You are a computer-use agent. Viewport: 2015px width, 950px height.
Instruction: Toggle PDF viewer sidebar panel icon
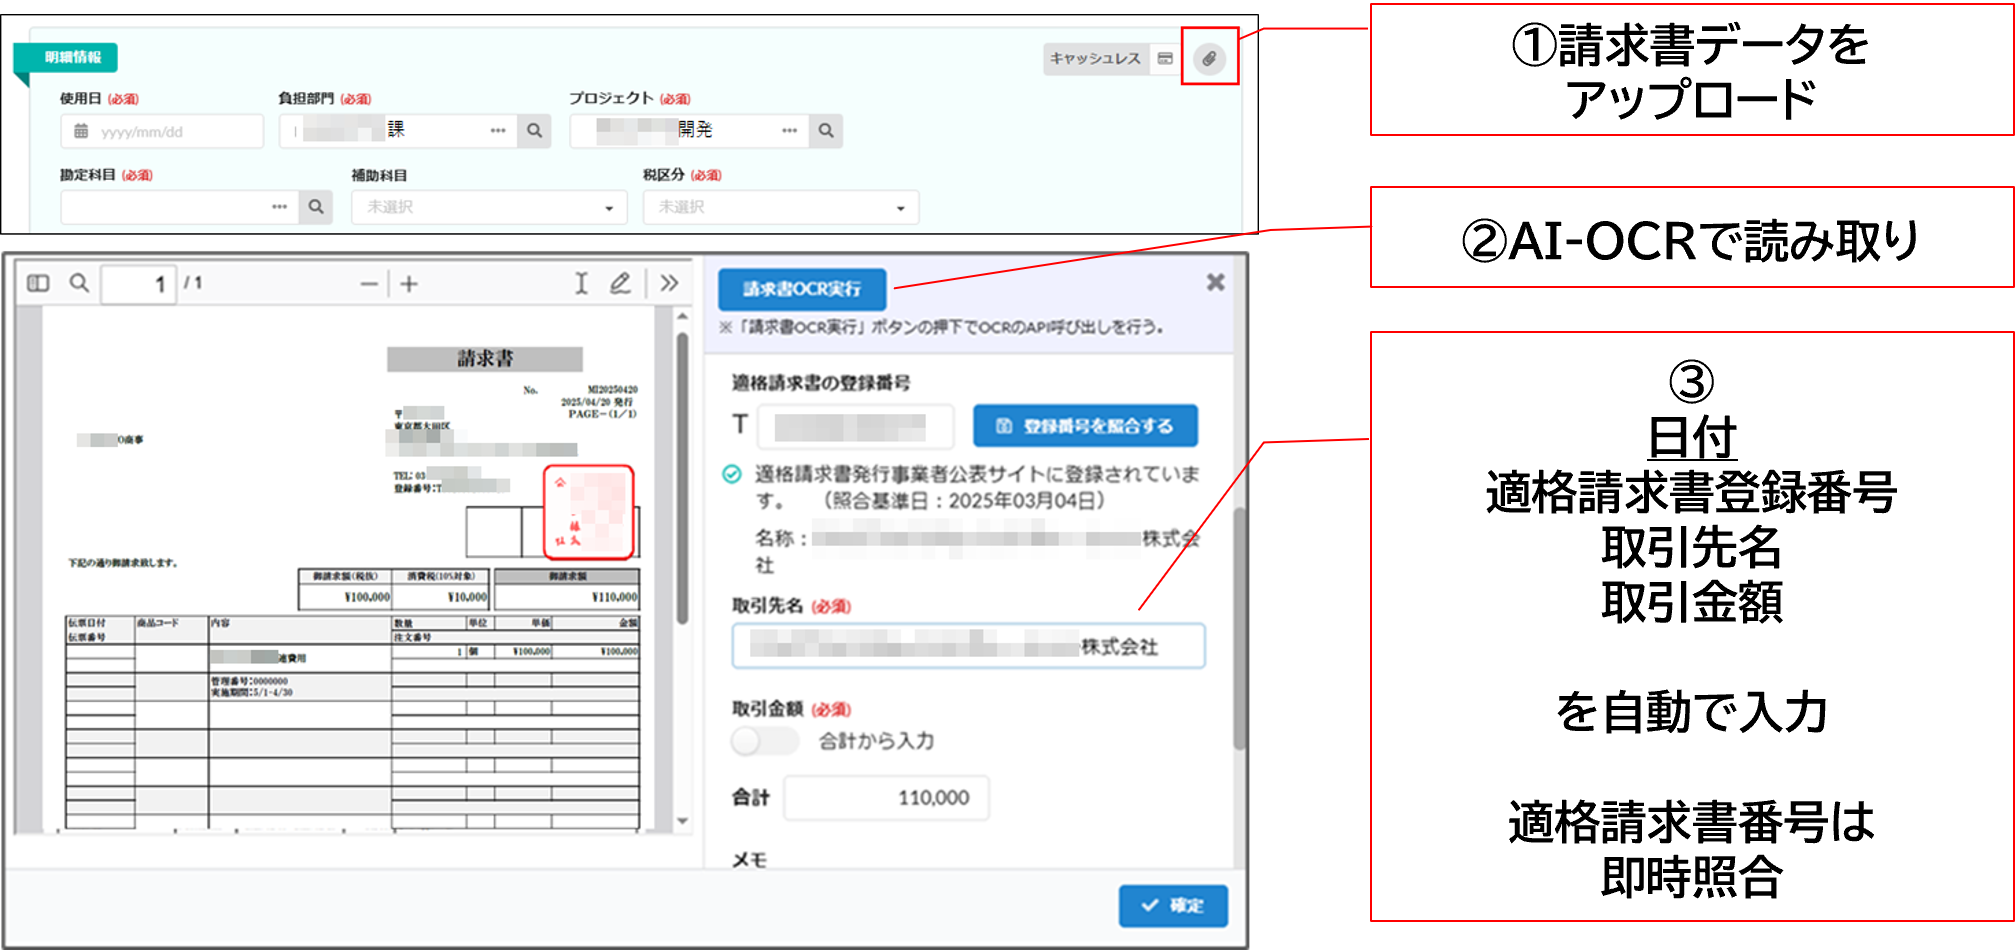click(38, 284)
